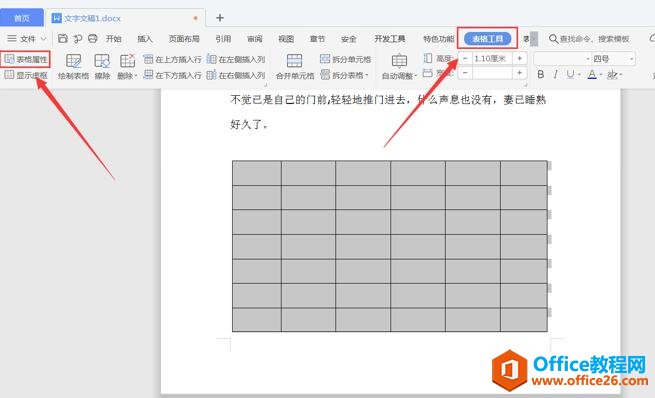Click the cell-size dialog launcher corner icon
This screenshot has width=655, height=398.
pos(526,85)
